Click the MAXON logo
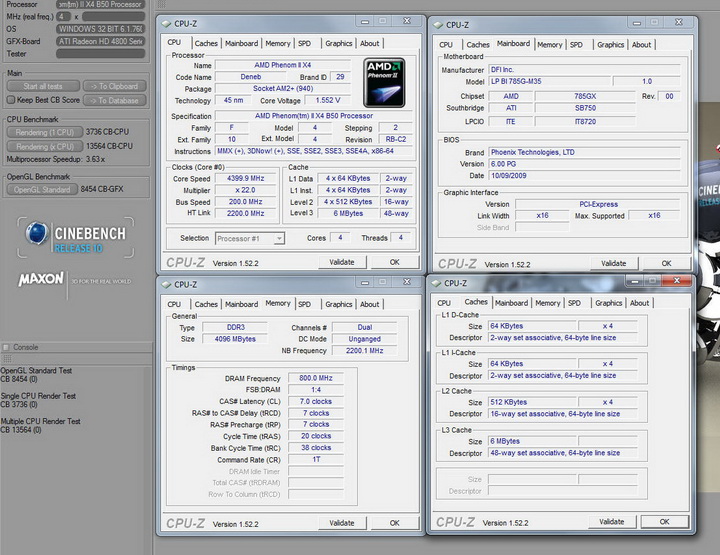Image resolution: width=720 pixels, height=555 pixels. coord(40,281)
